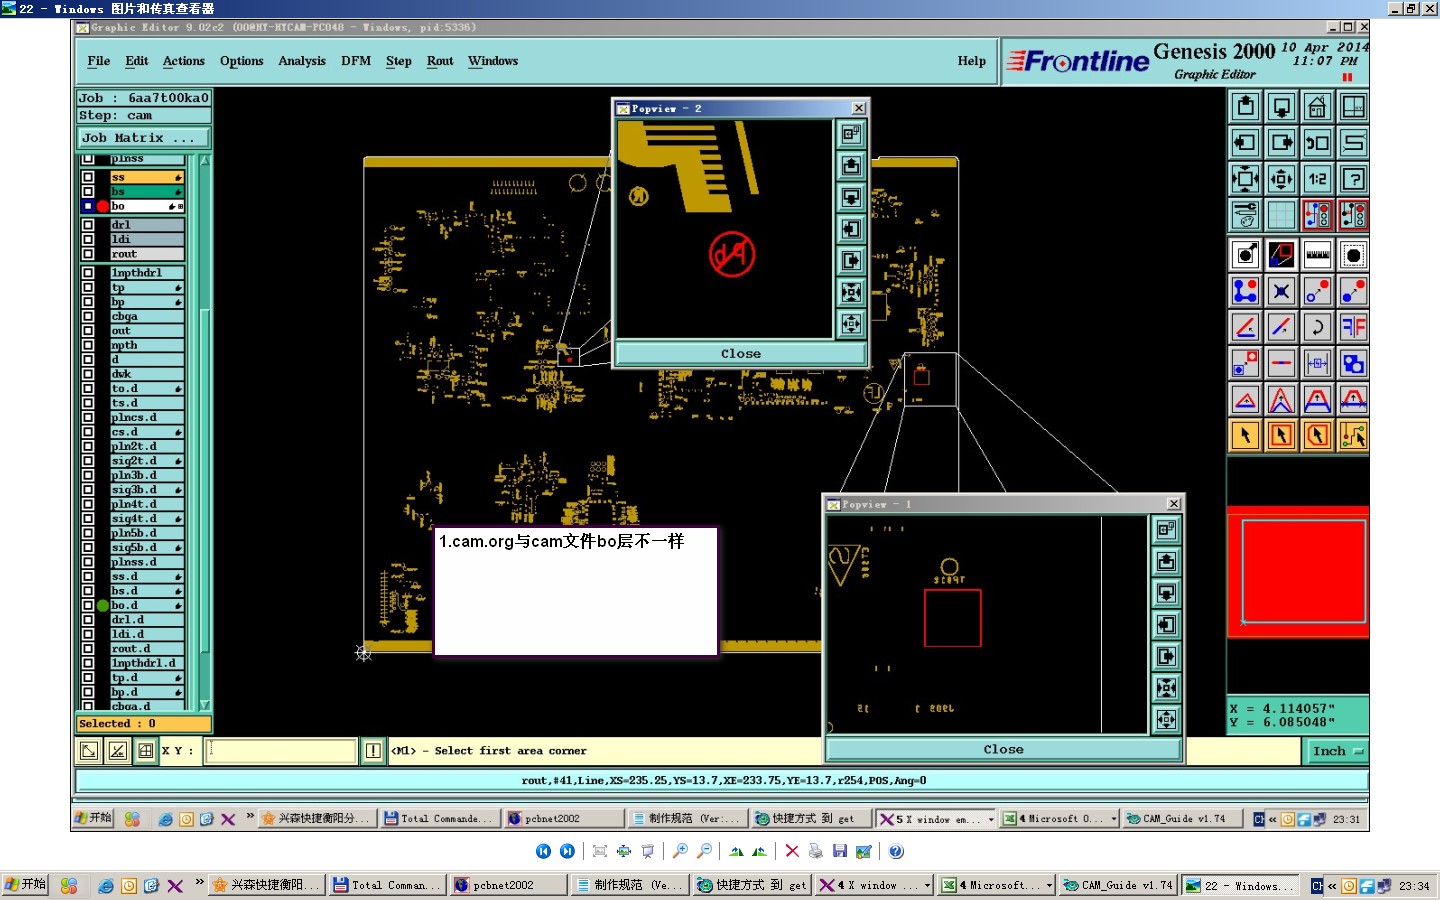Expand the 5 X window taskbar group arrow
This screenshot has height=900, width=1440.
pos(991,819)
